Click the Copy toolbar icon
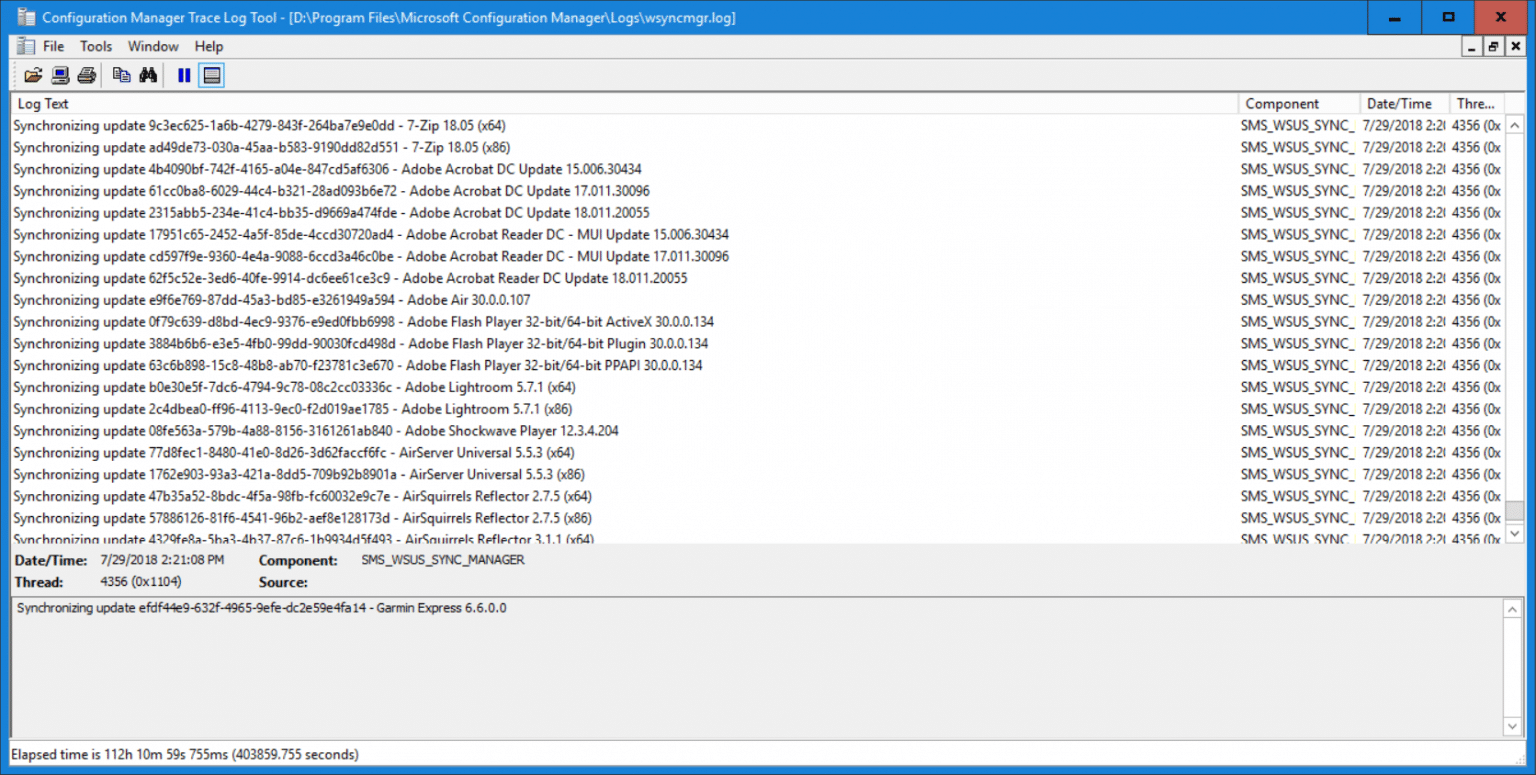 tap(121, 74)
